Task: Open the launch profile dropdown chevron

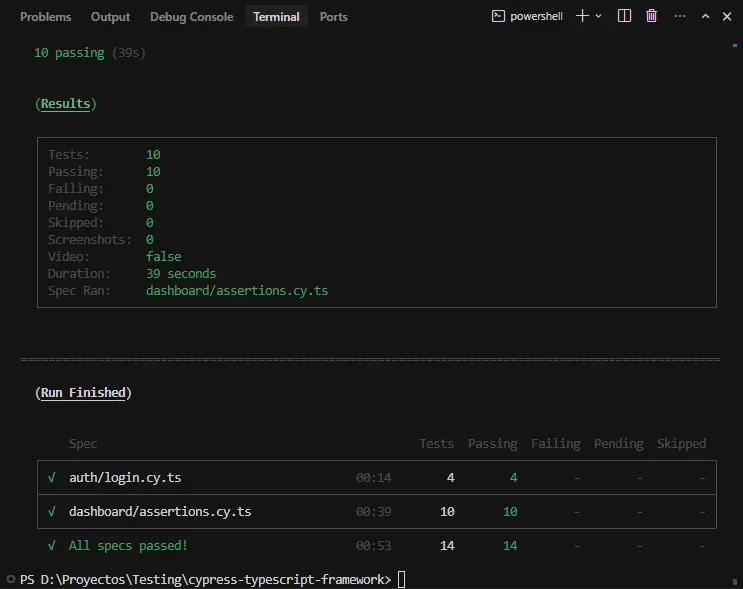Action: 598,16
